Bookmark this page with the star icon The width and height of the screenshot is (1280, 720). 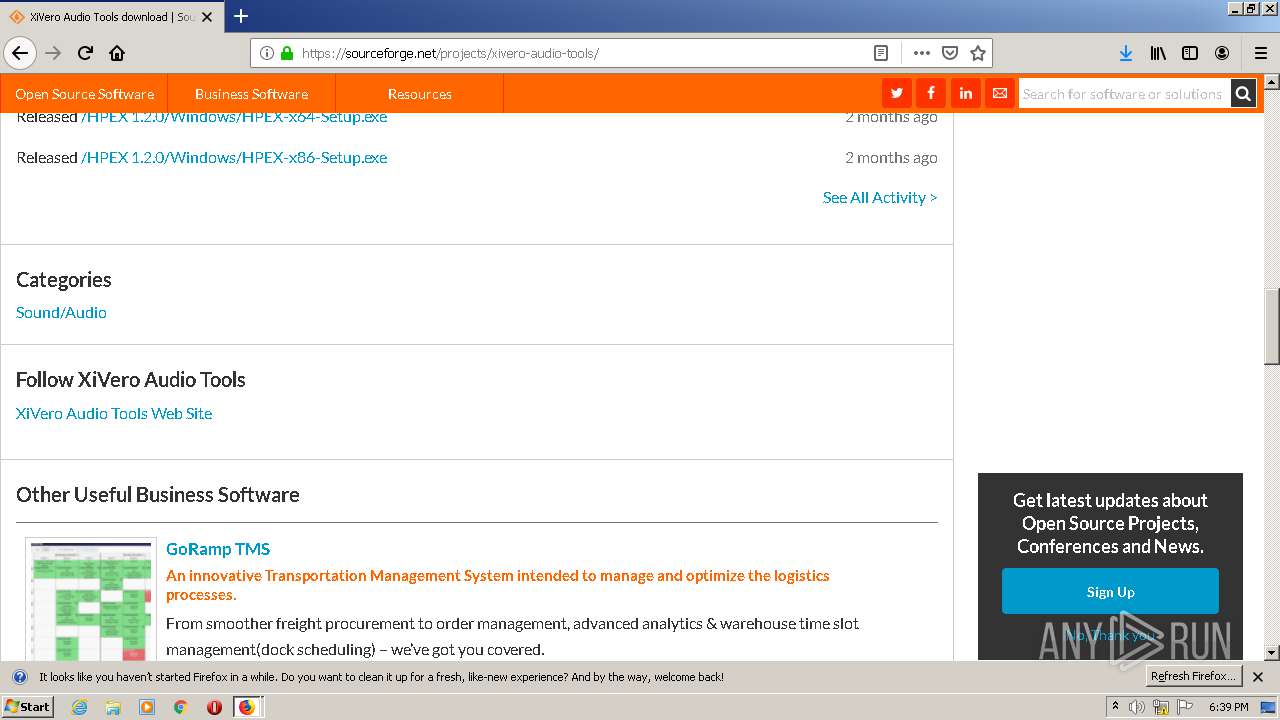pyautogui.click(x=978, y=53)
